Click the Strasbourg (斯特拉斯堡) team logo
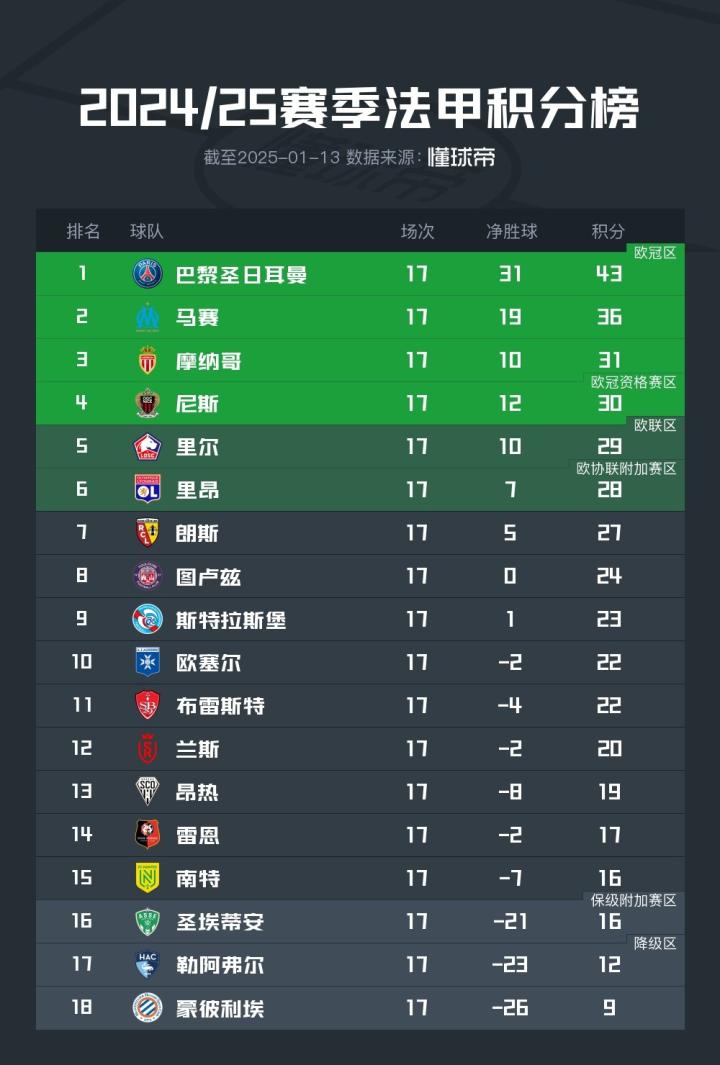 [x=148, y=619]
